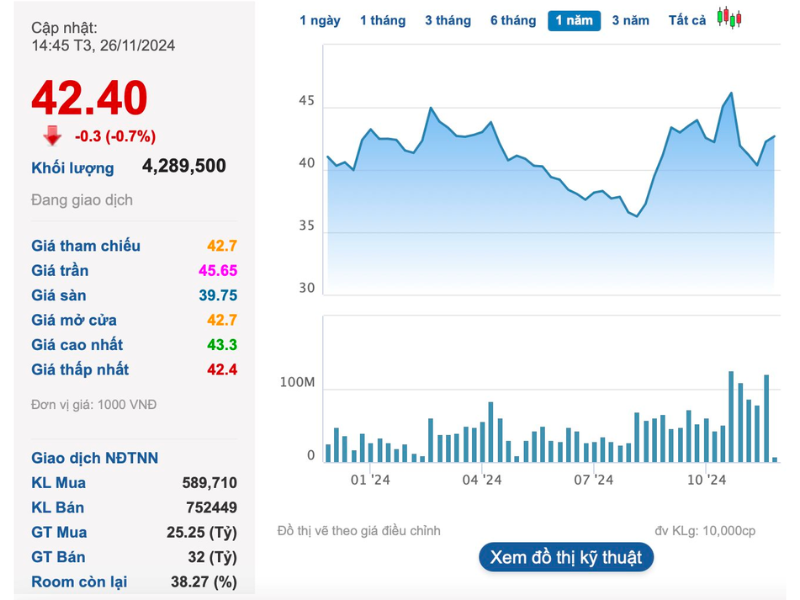Screen dimensions: 800x600
Task: Display "Tất cả" full history range
Action: tap(687, 21)
